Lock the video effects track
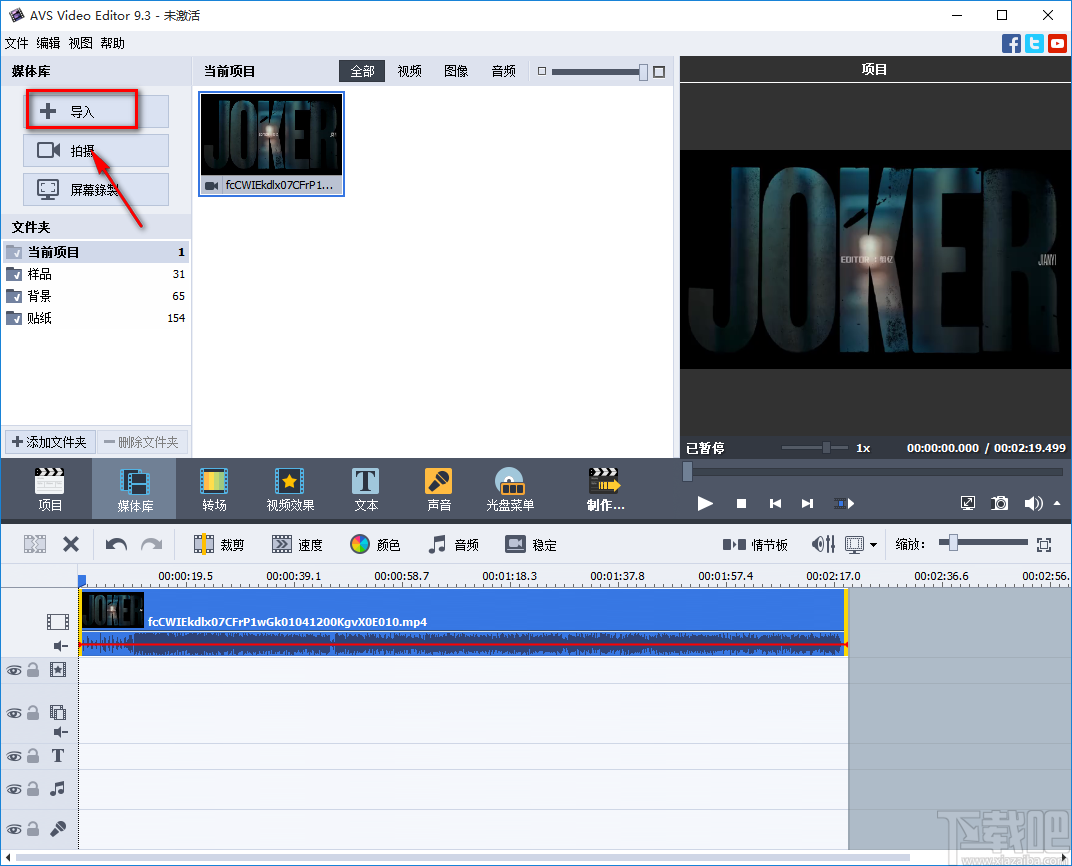This screenshot has height=866, width=1072. pyautogui.click(x=33, y=670)
